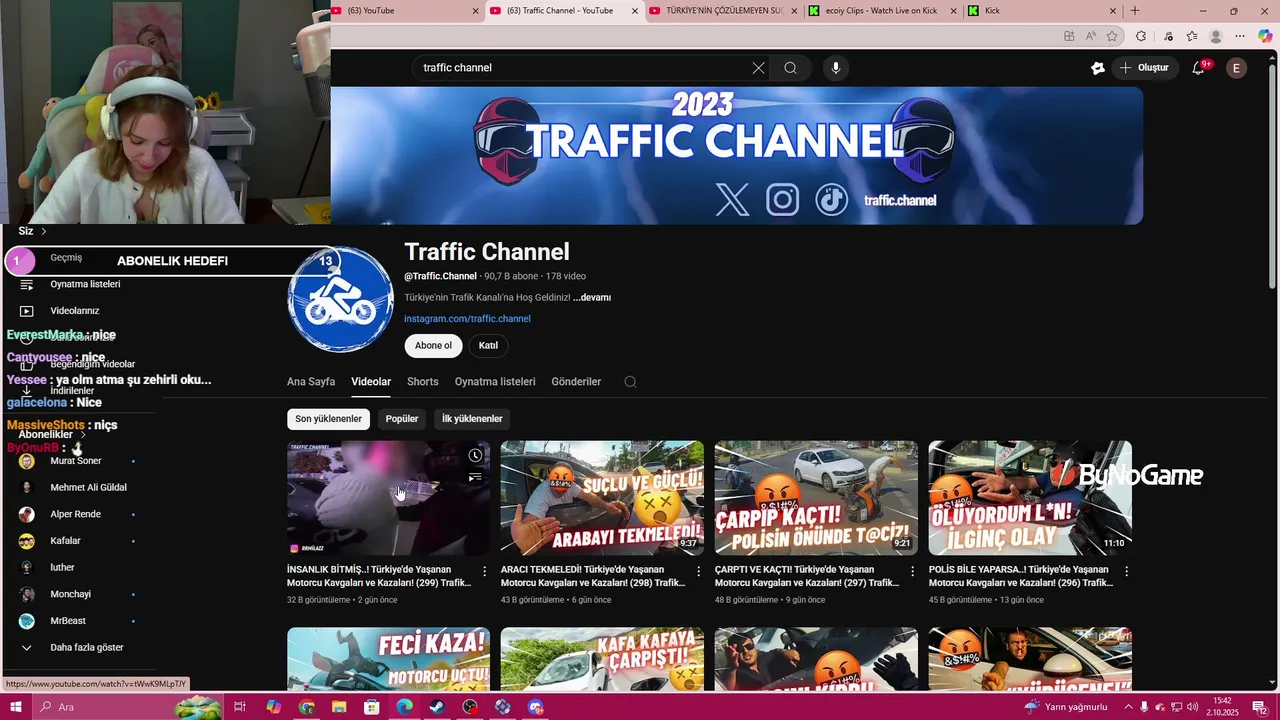
Task: Open the Instagram icon in the channel banner
Action: 783,200
